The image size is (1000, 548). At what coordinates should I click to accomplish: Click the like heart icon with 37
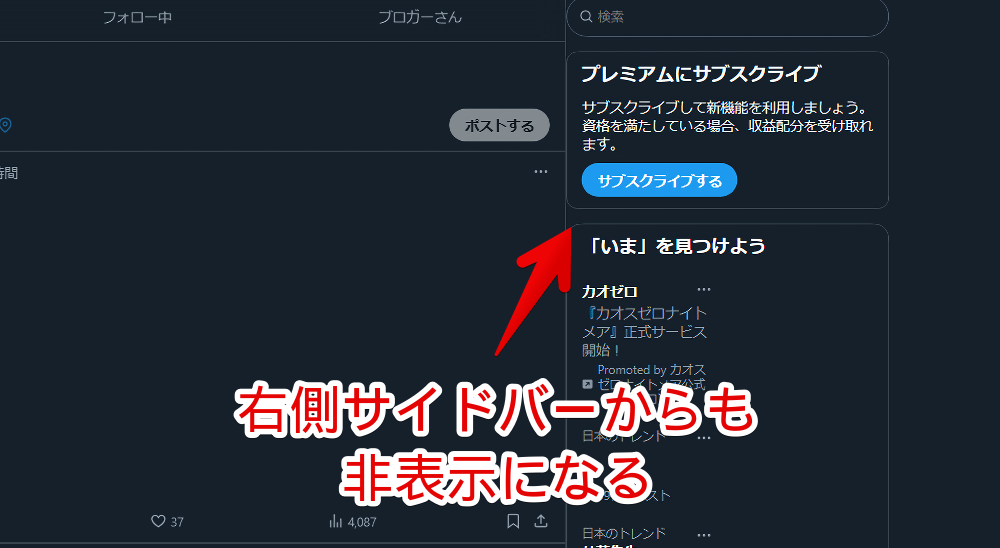(x=158, y=521)
